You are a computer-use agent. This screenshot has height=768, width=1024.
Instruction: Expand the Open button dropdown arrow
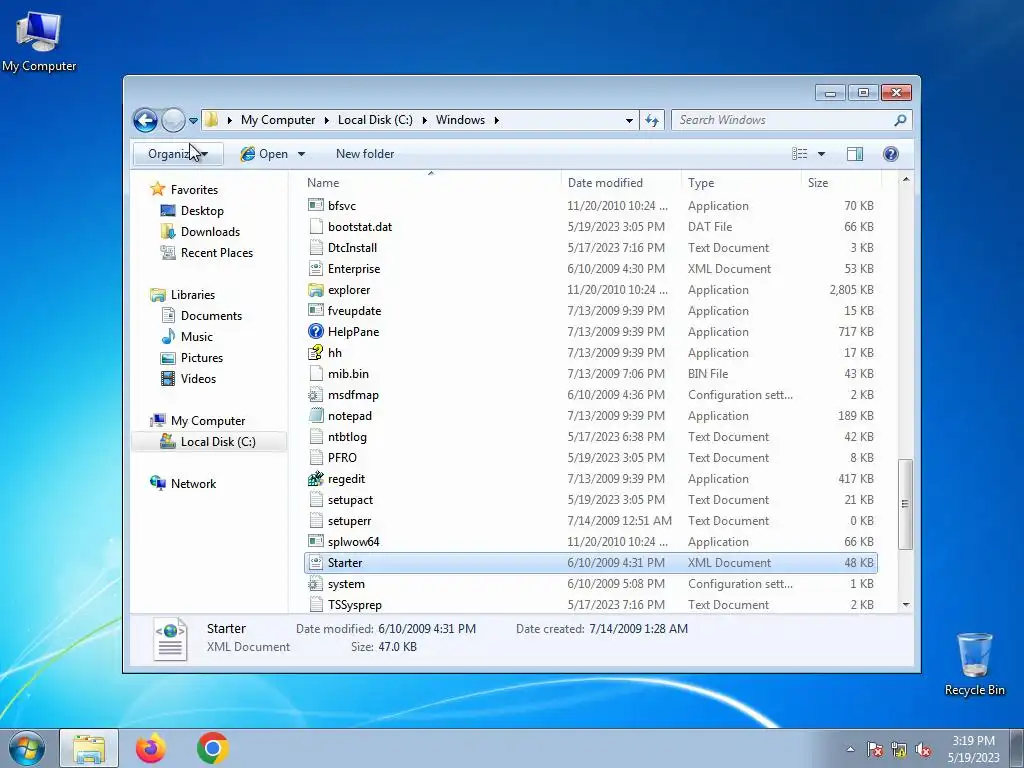(301, 154)
